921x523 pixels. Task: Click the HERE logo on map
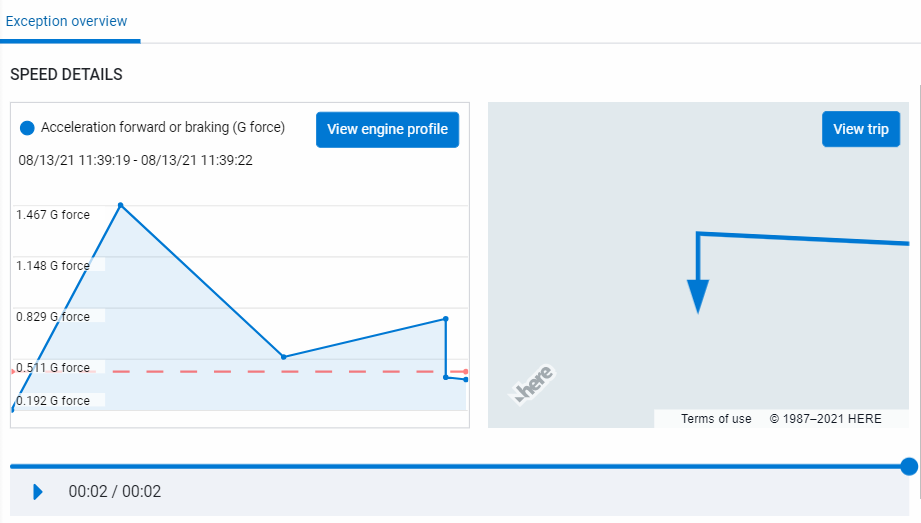533,385
